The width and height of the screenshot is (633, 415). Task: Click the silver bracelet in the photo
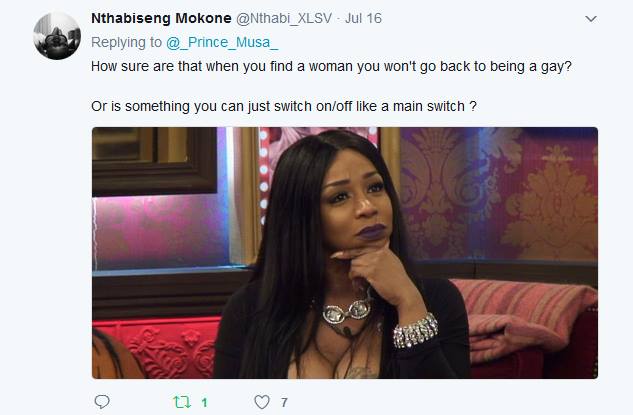click(x=415, y=331)
